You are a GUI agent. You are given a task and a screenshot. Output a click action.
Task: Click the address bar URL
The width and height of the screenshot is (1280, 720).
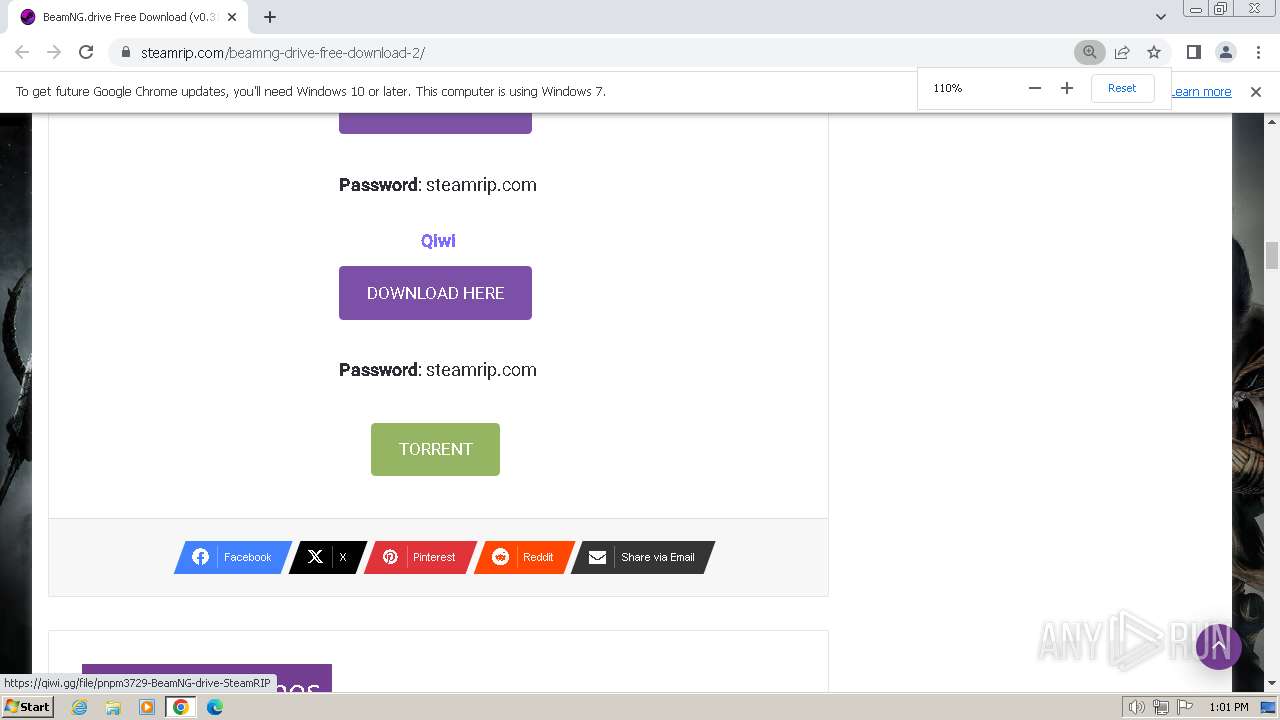point(283,52)
